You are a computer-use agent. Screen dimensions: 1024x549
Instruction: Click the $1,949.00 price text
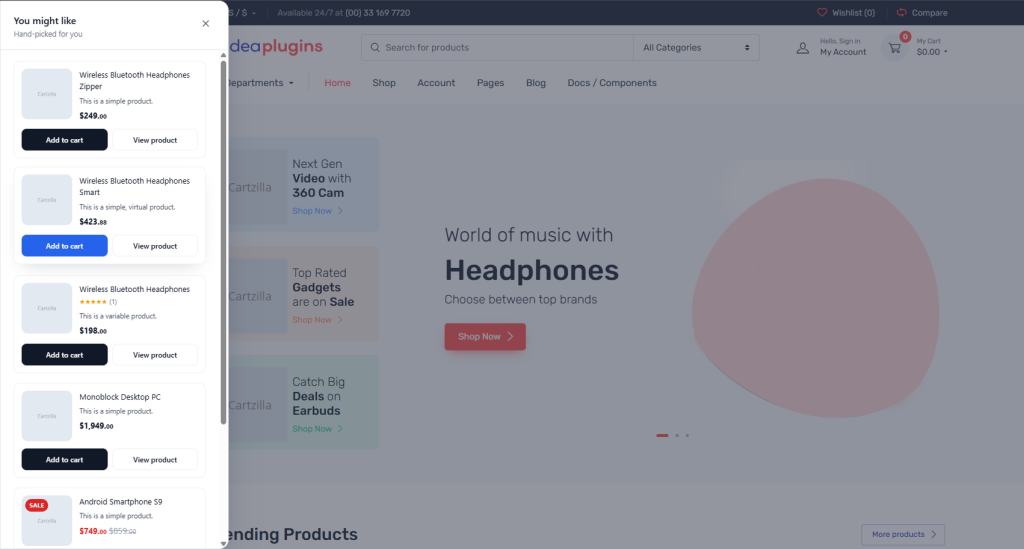(96, 426)
